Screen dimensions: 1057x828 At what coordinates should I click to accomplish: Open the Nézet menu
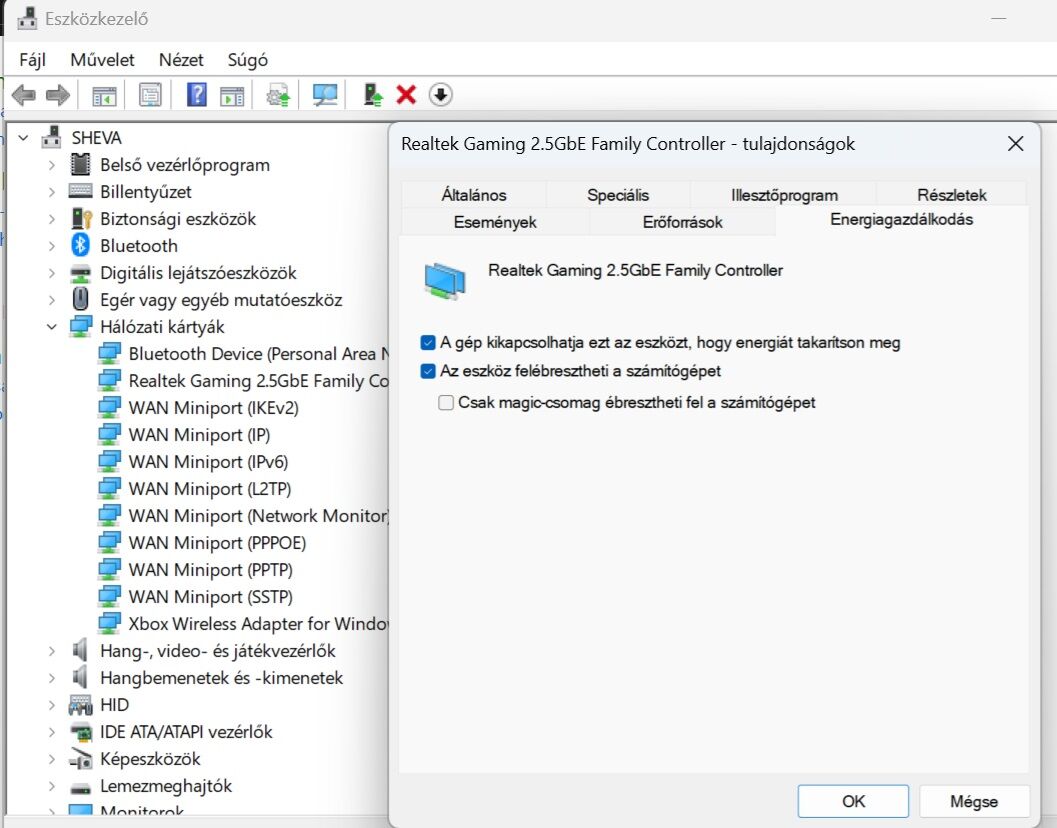(181, 60)
